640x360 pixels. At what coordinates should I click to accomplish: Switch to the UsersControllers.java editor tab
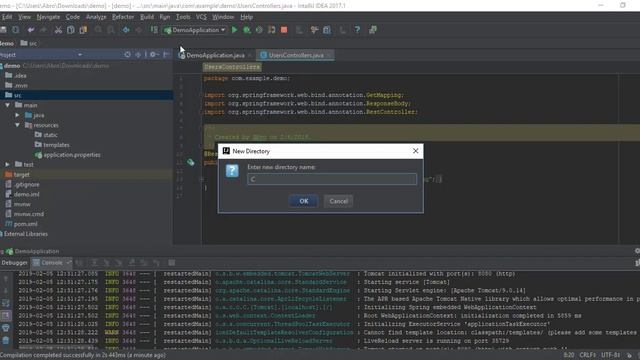[296, 55]
